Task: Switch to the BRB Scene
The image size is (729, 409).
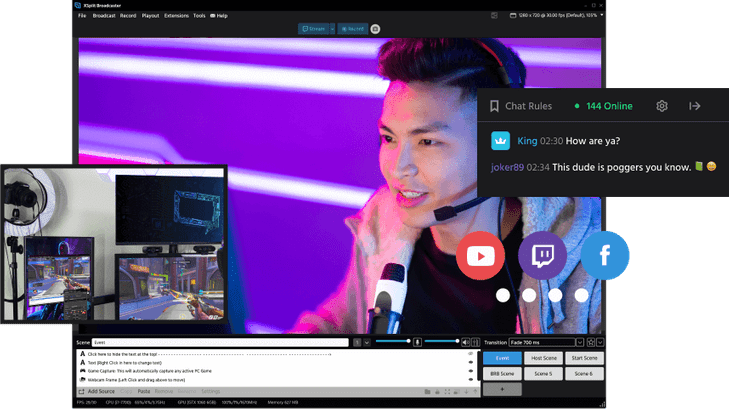Action: pyautogui.click(x=502, y=374)
